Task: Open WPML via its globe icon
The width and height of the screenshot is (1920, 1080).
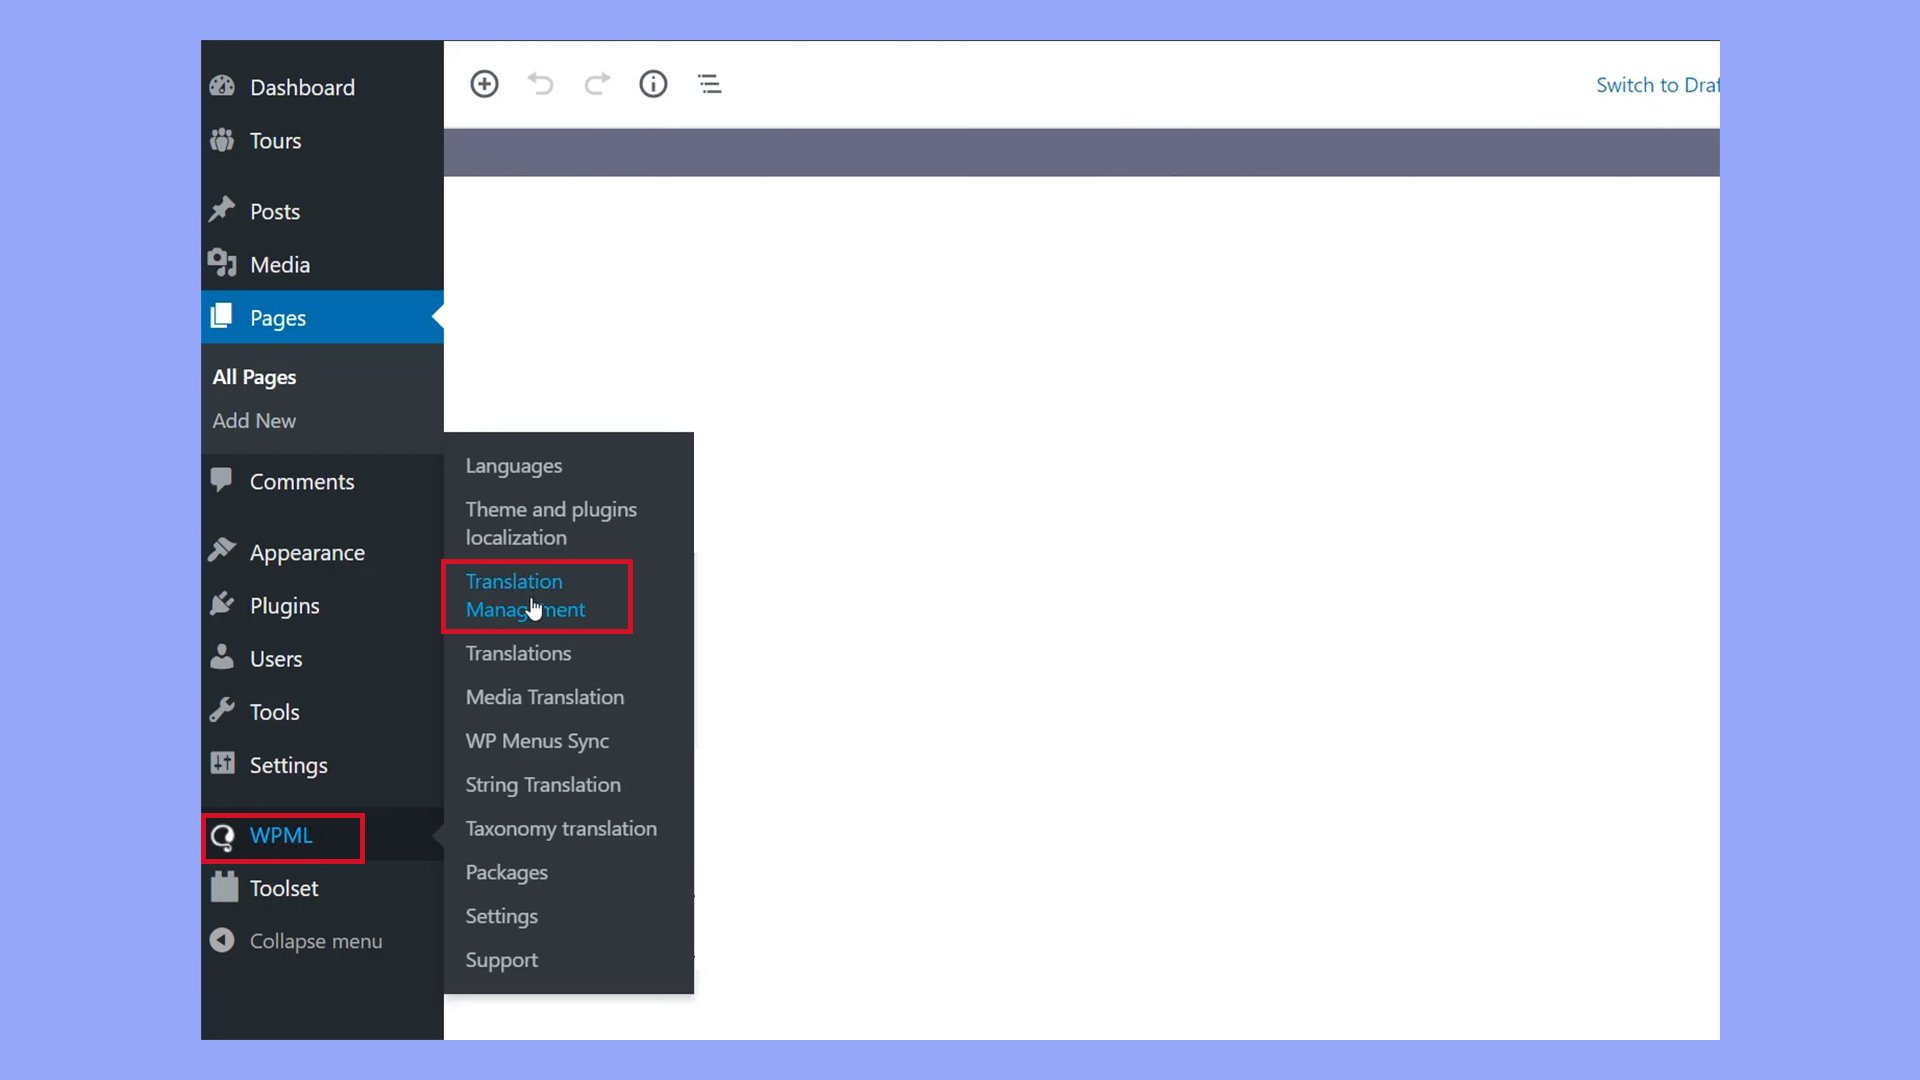Action: [222, 836]
